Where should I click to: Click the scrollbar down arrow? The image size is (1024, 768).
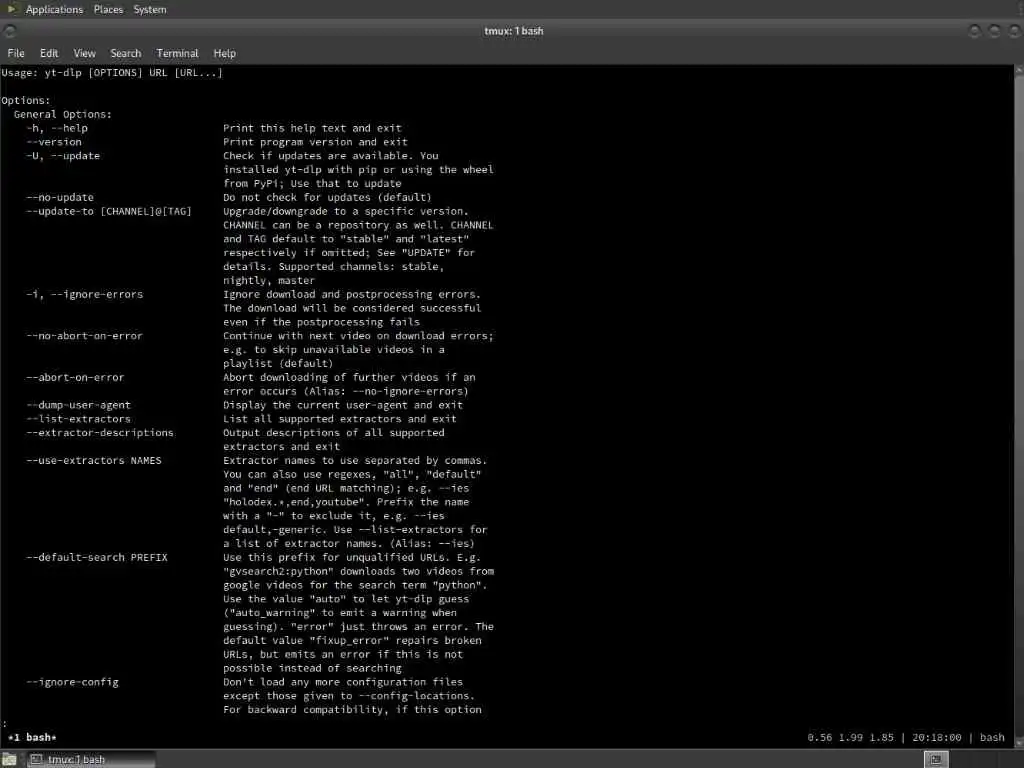[1018, 743]
